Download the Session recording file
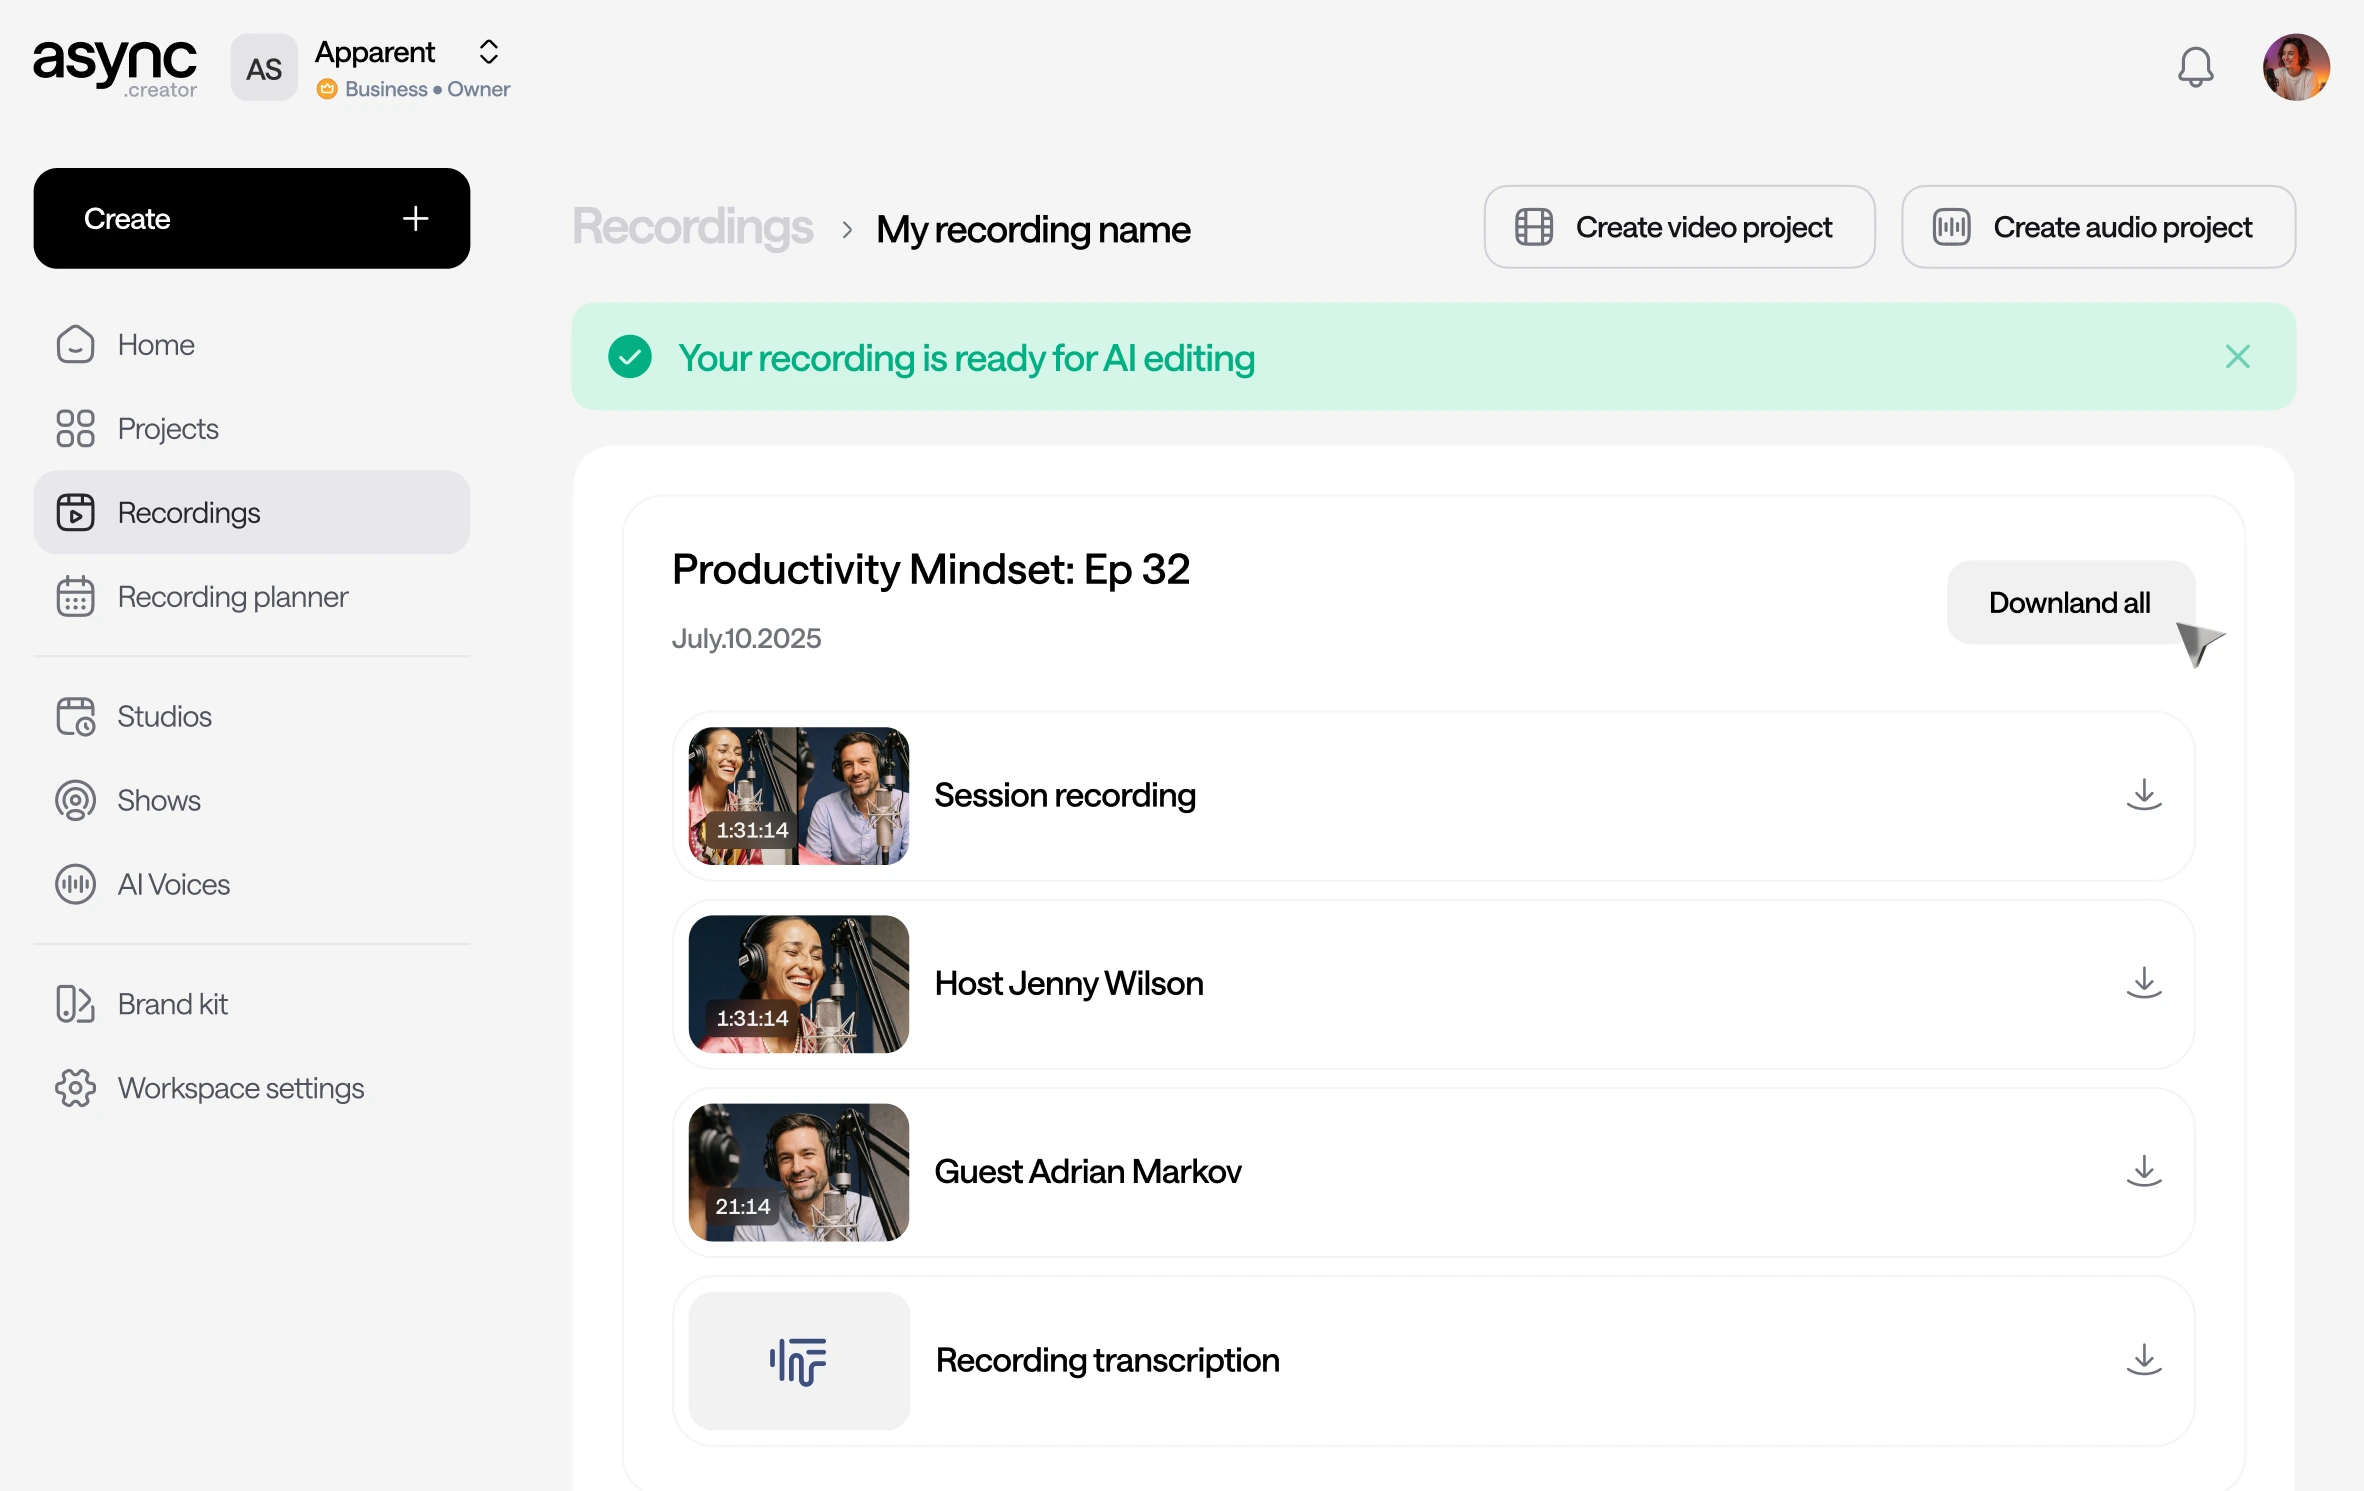 (2143, 795)
